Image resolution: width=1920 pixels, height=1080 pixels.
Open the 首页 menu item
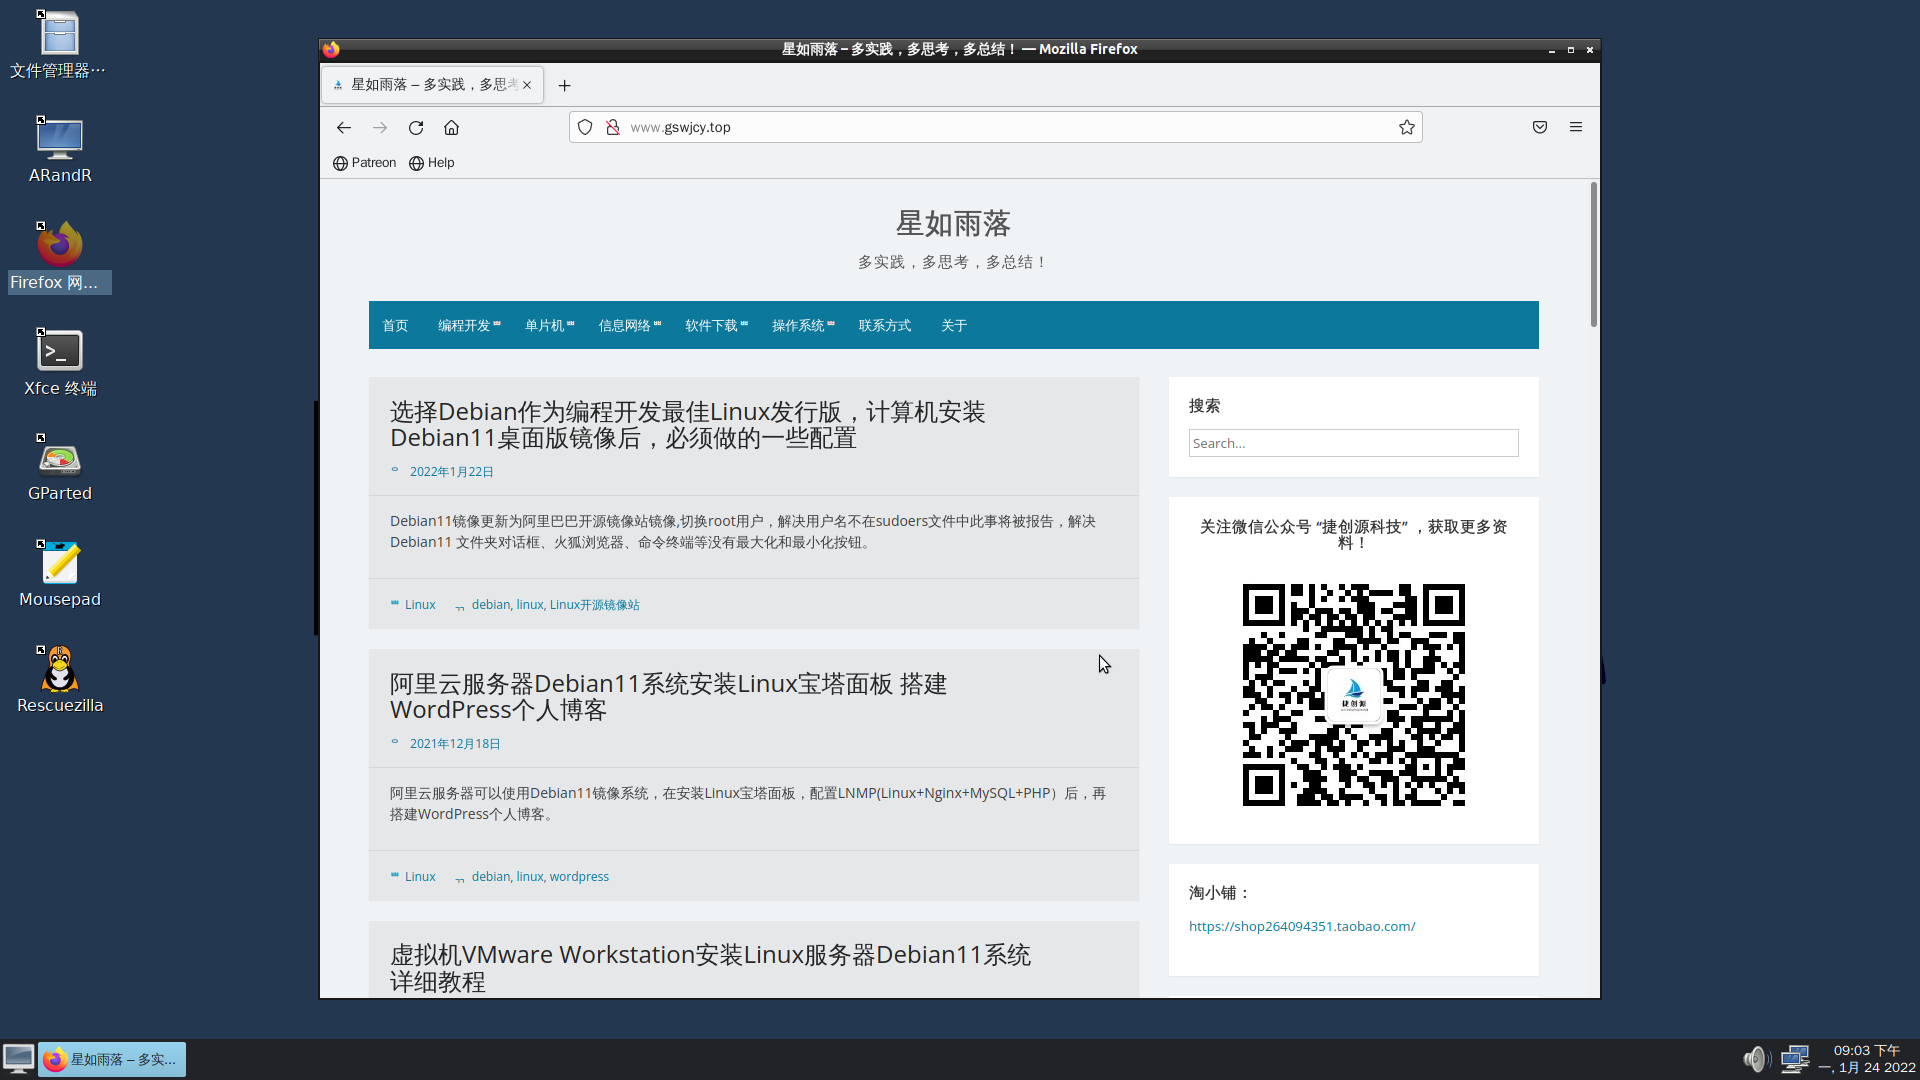pyautogui.click(x=395, y=326)
